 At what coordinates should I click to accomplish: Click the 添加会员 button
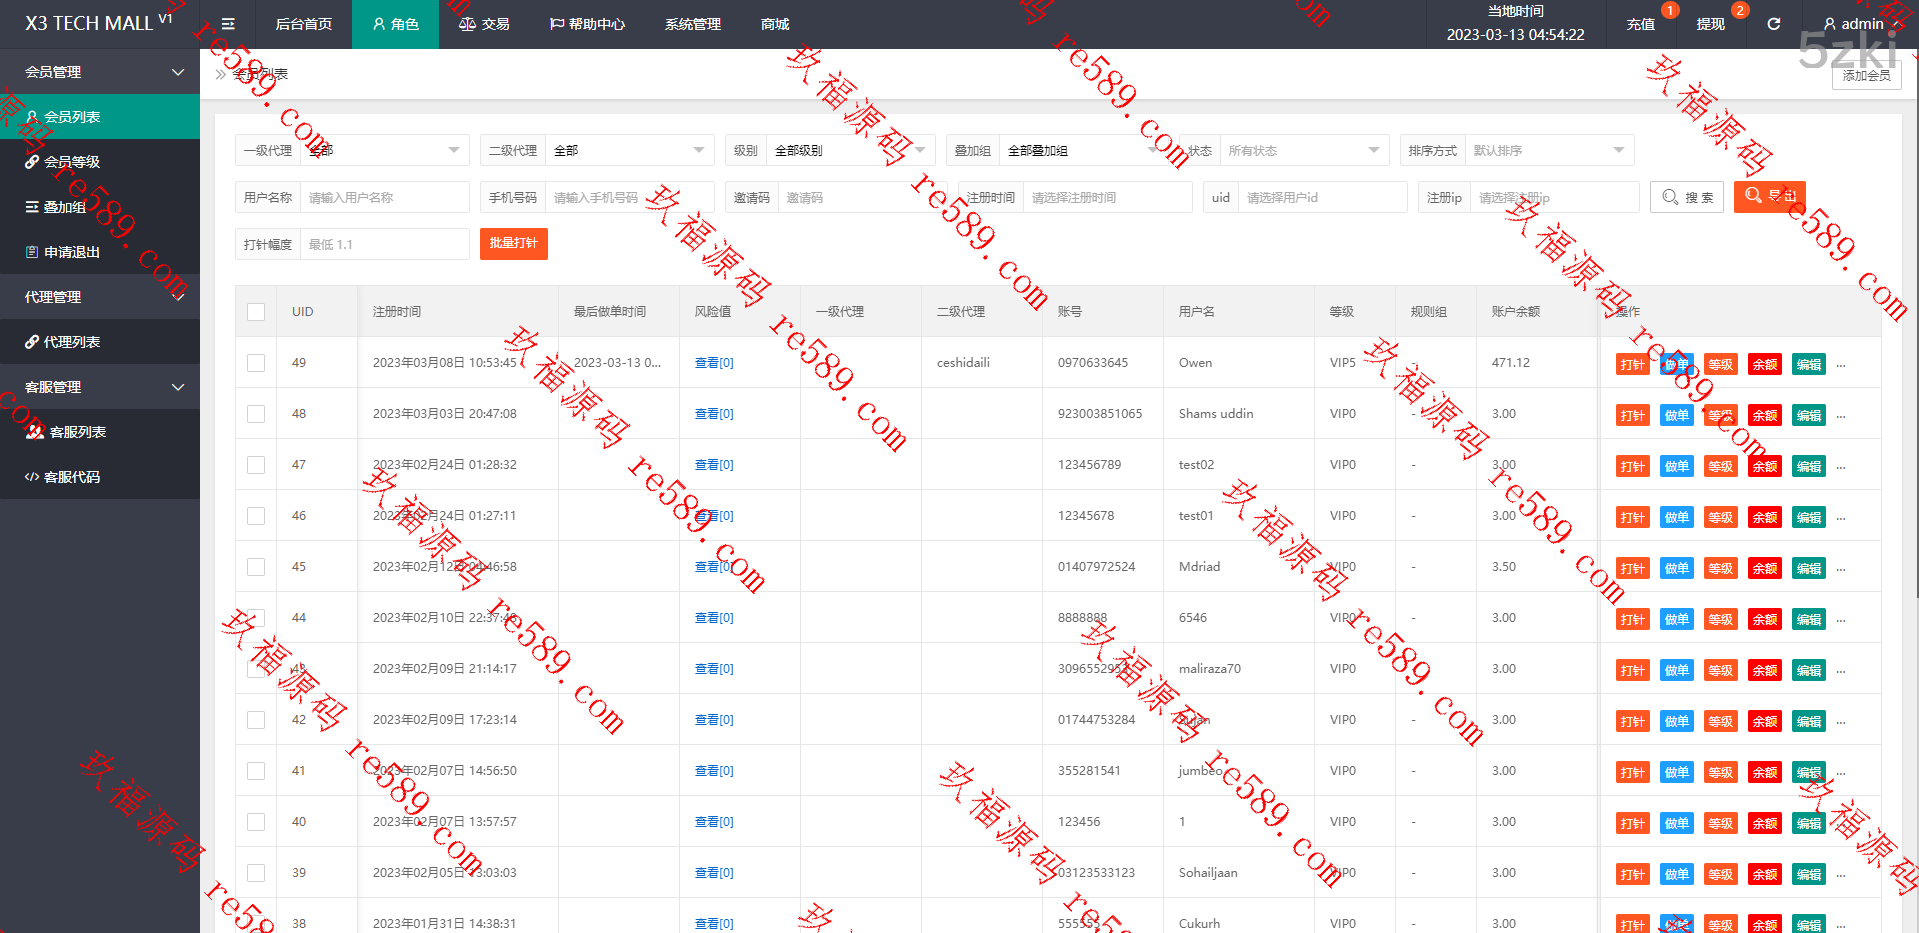(x=1866, y=75)
